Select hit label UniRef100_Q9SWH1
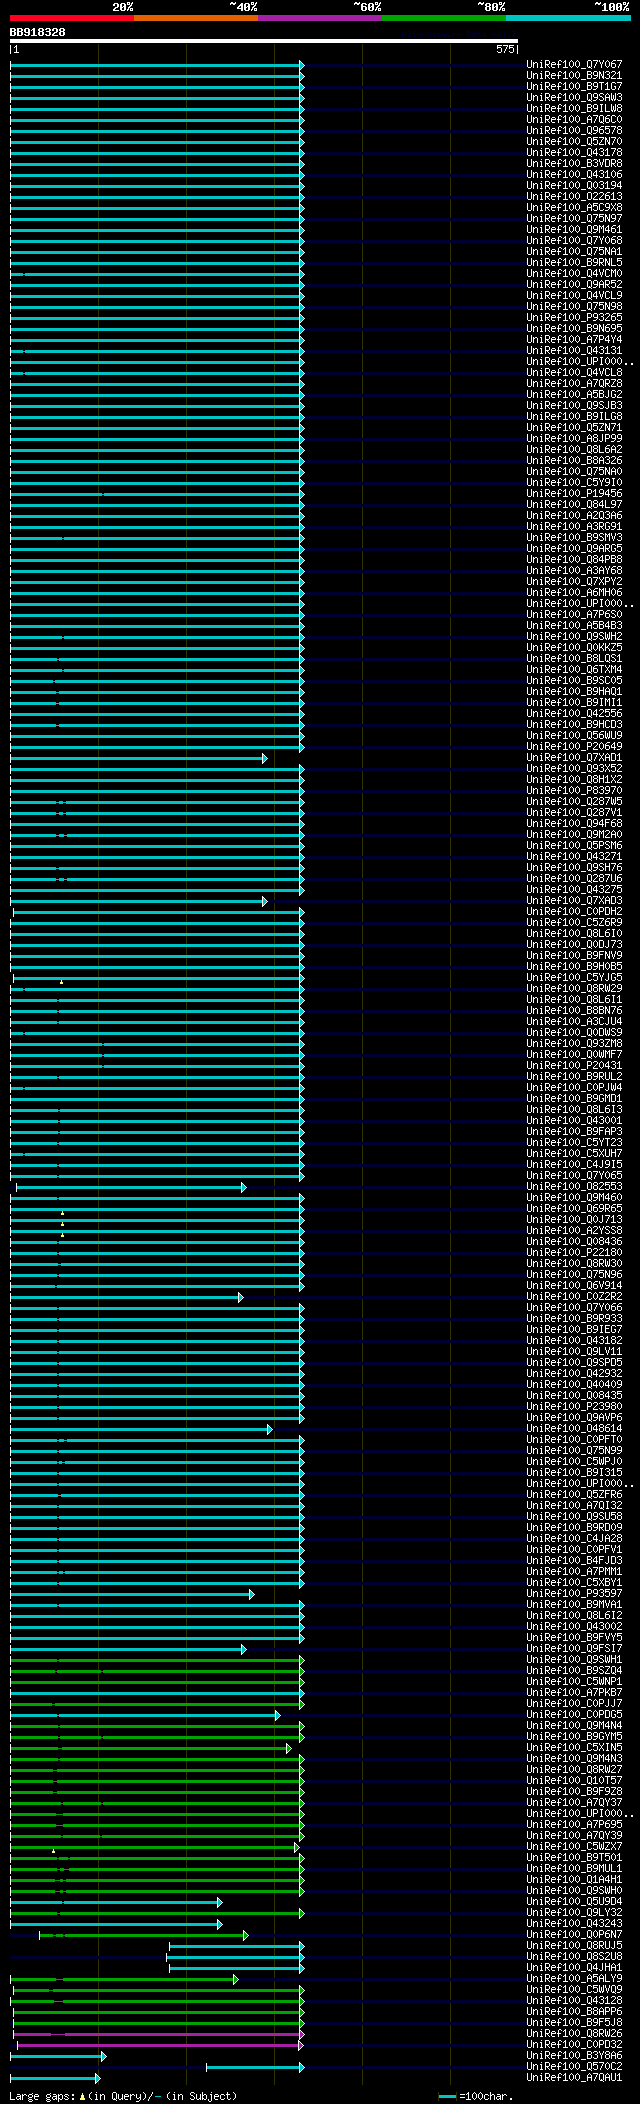The width and height of the screenshot is (640, 2104). (574, 1660)
